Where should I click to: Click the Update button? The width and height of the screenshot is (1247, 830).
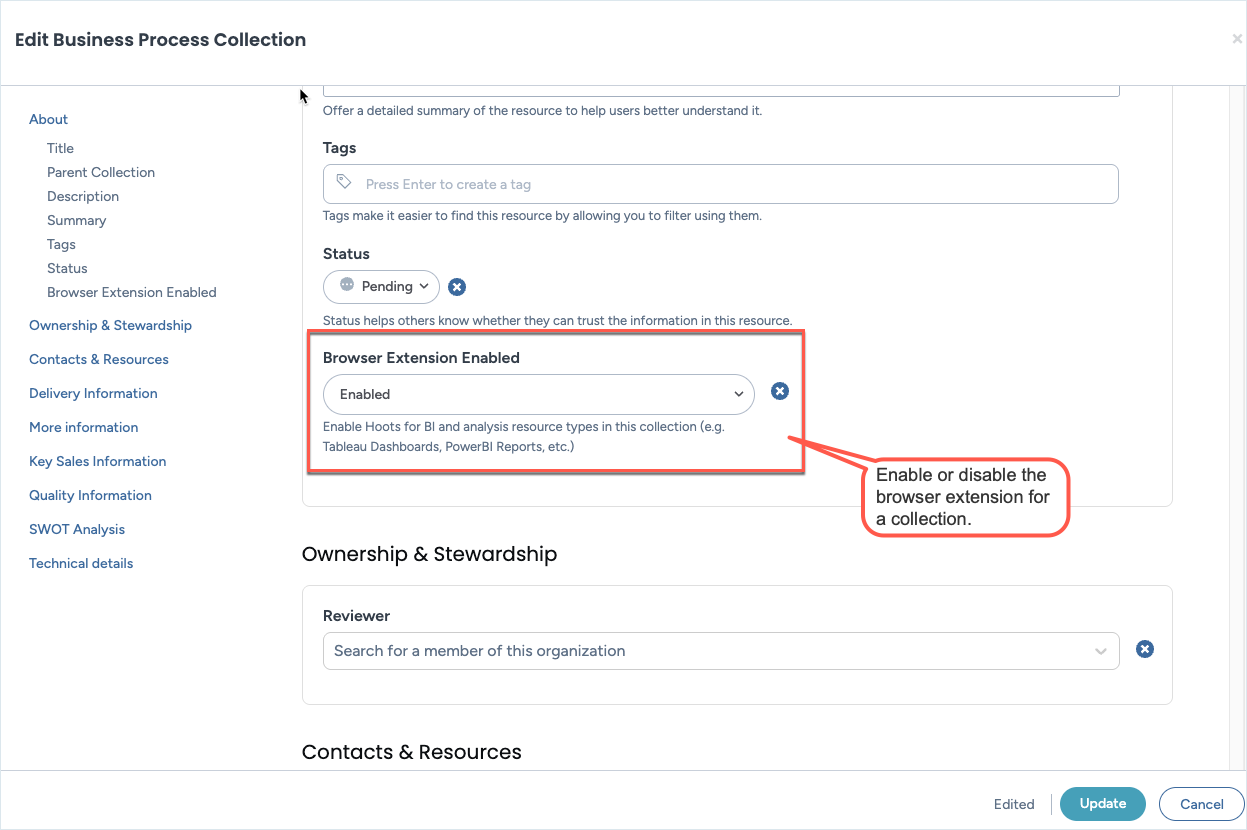(x=1102, y=804)
